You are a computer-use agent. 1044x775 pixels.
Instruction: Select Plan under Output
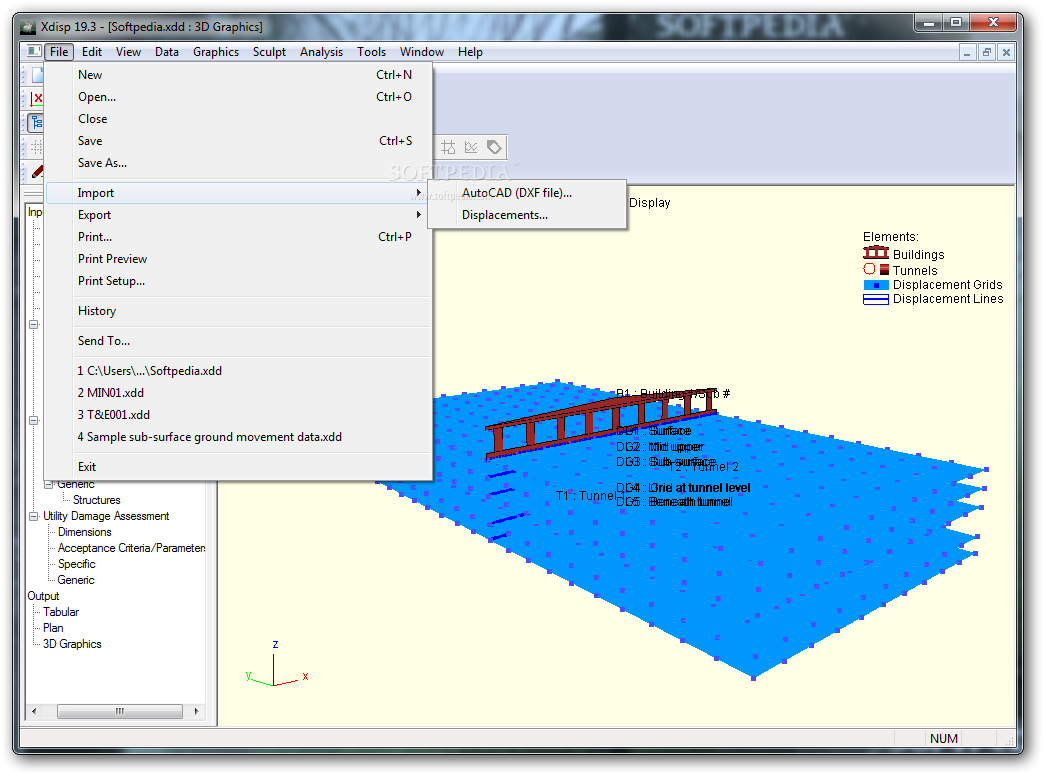[53, 628]
